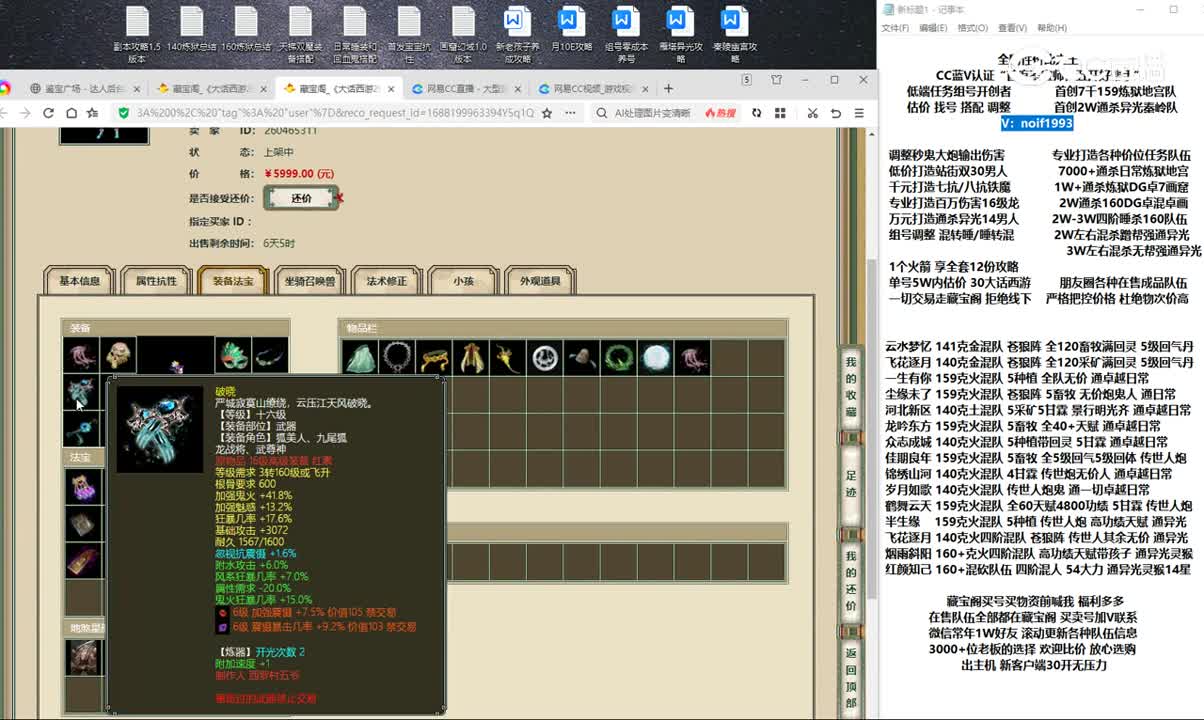Select the green robe in 物品栏
Screen dimensions: 1204x720
[x=359, y=357]
